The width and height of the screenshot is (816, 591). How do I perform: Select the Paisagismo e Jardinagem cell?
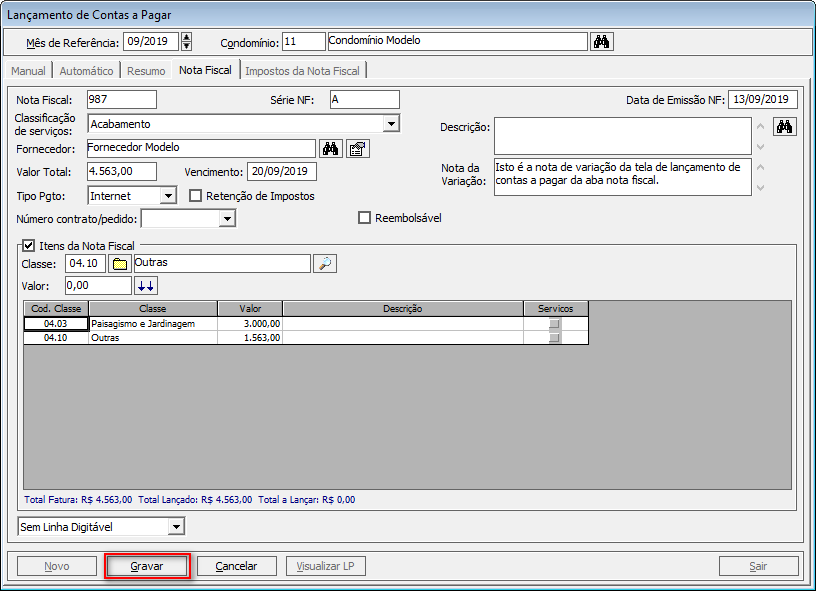(153, 324)
